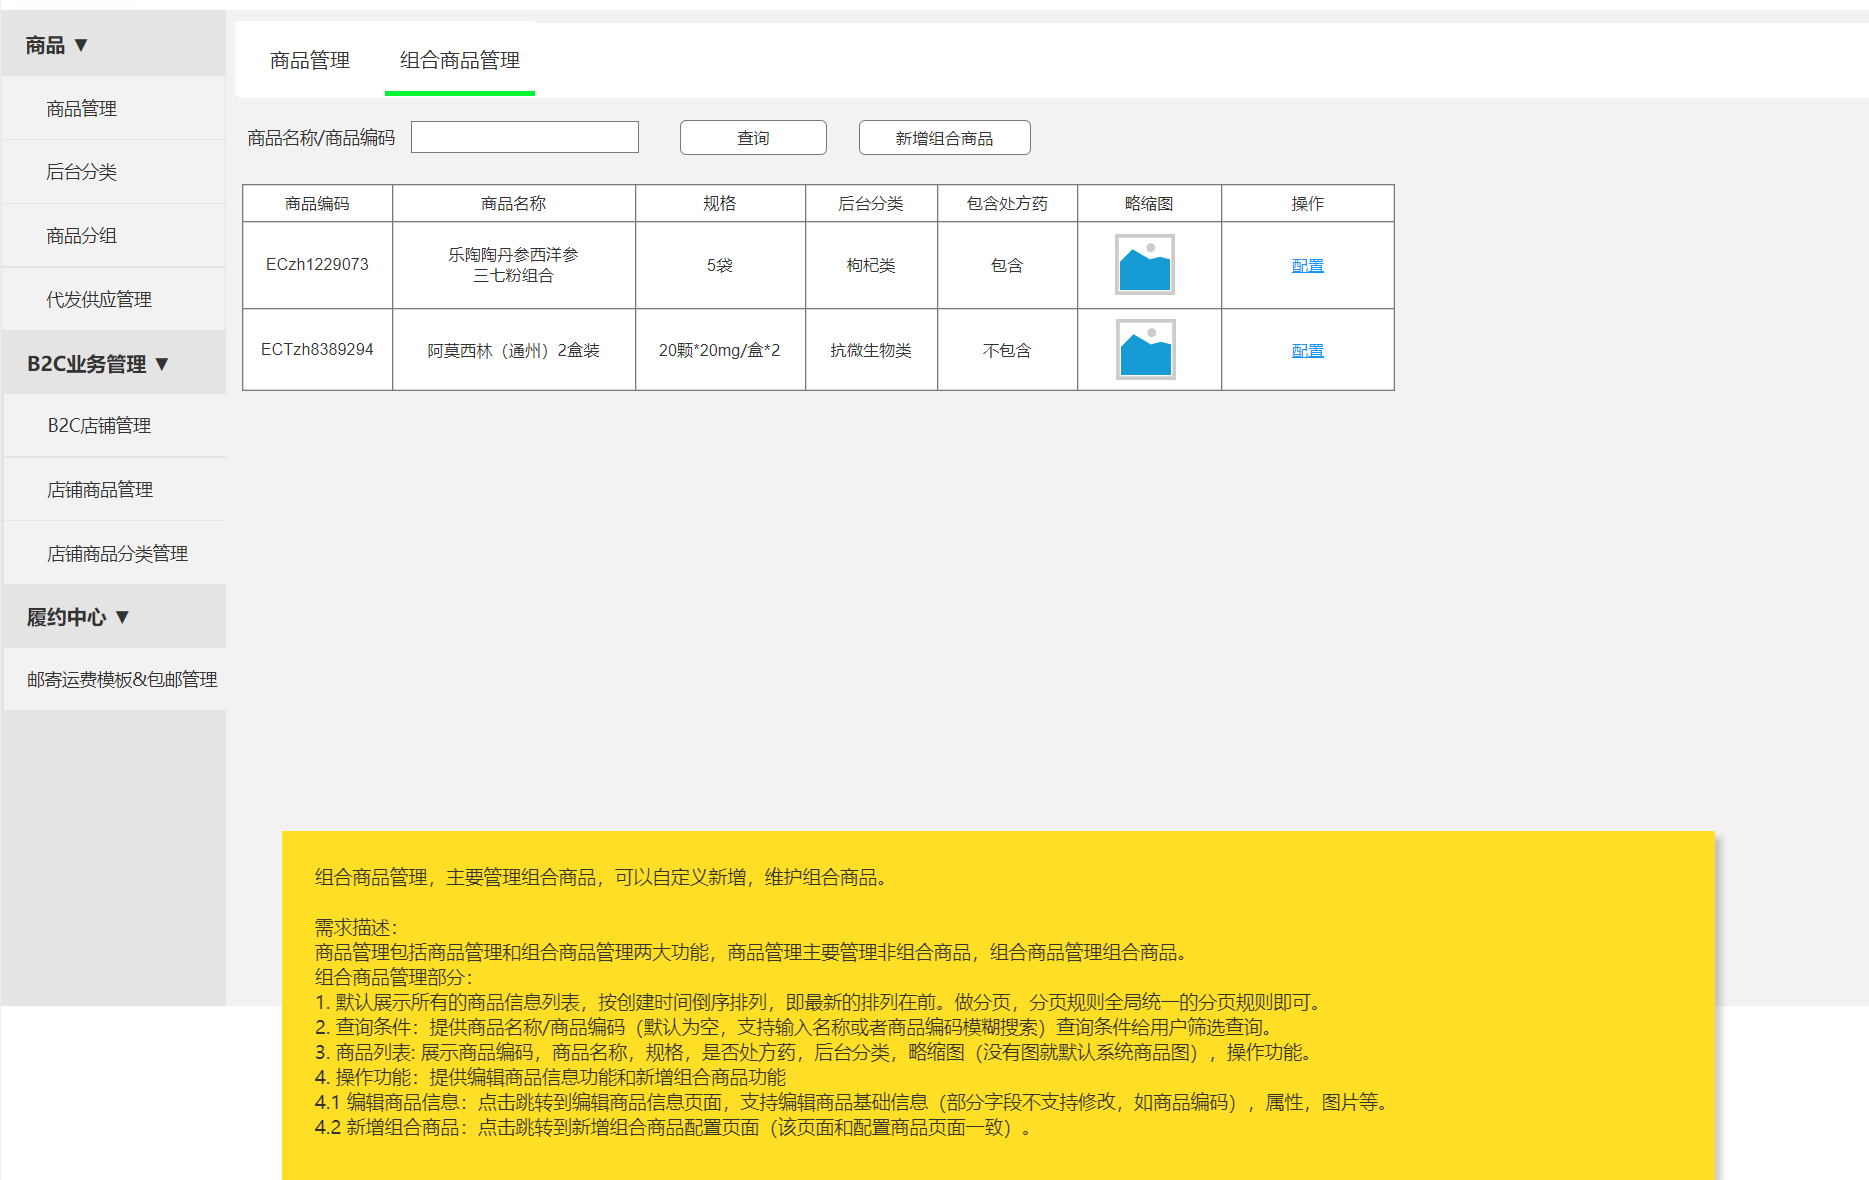Click the 包含处方药 column header
The height and width of the screenshot is (1180, 1869).
1007,203
